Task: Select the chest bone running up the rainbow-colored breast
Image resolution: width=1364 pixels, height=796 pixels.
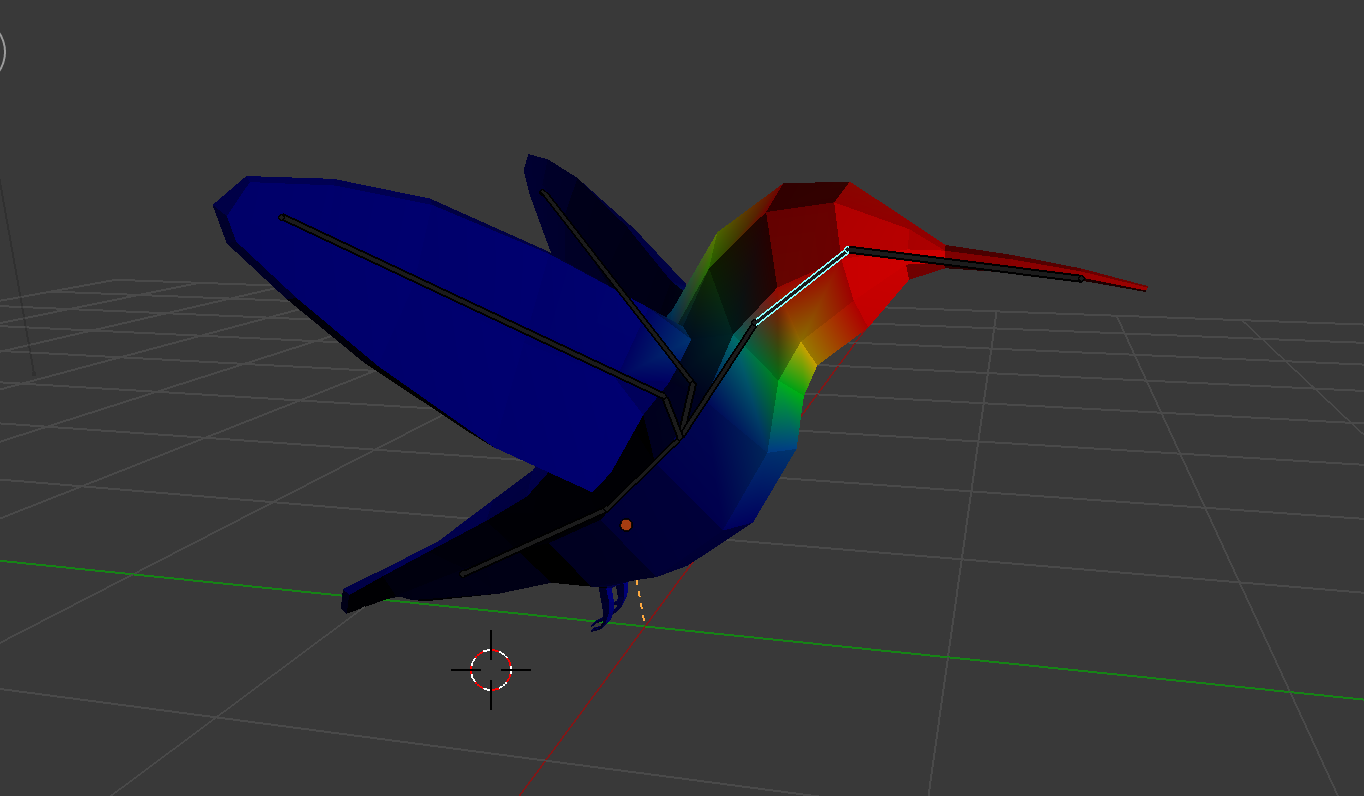Action: coord(717,380)
